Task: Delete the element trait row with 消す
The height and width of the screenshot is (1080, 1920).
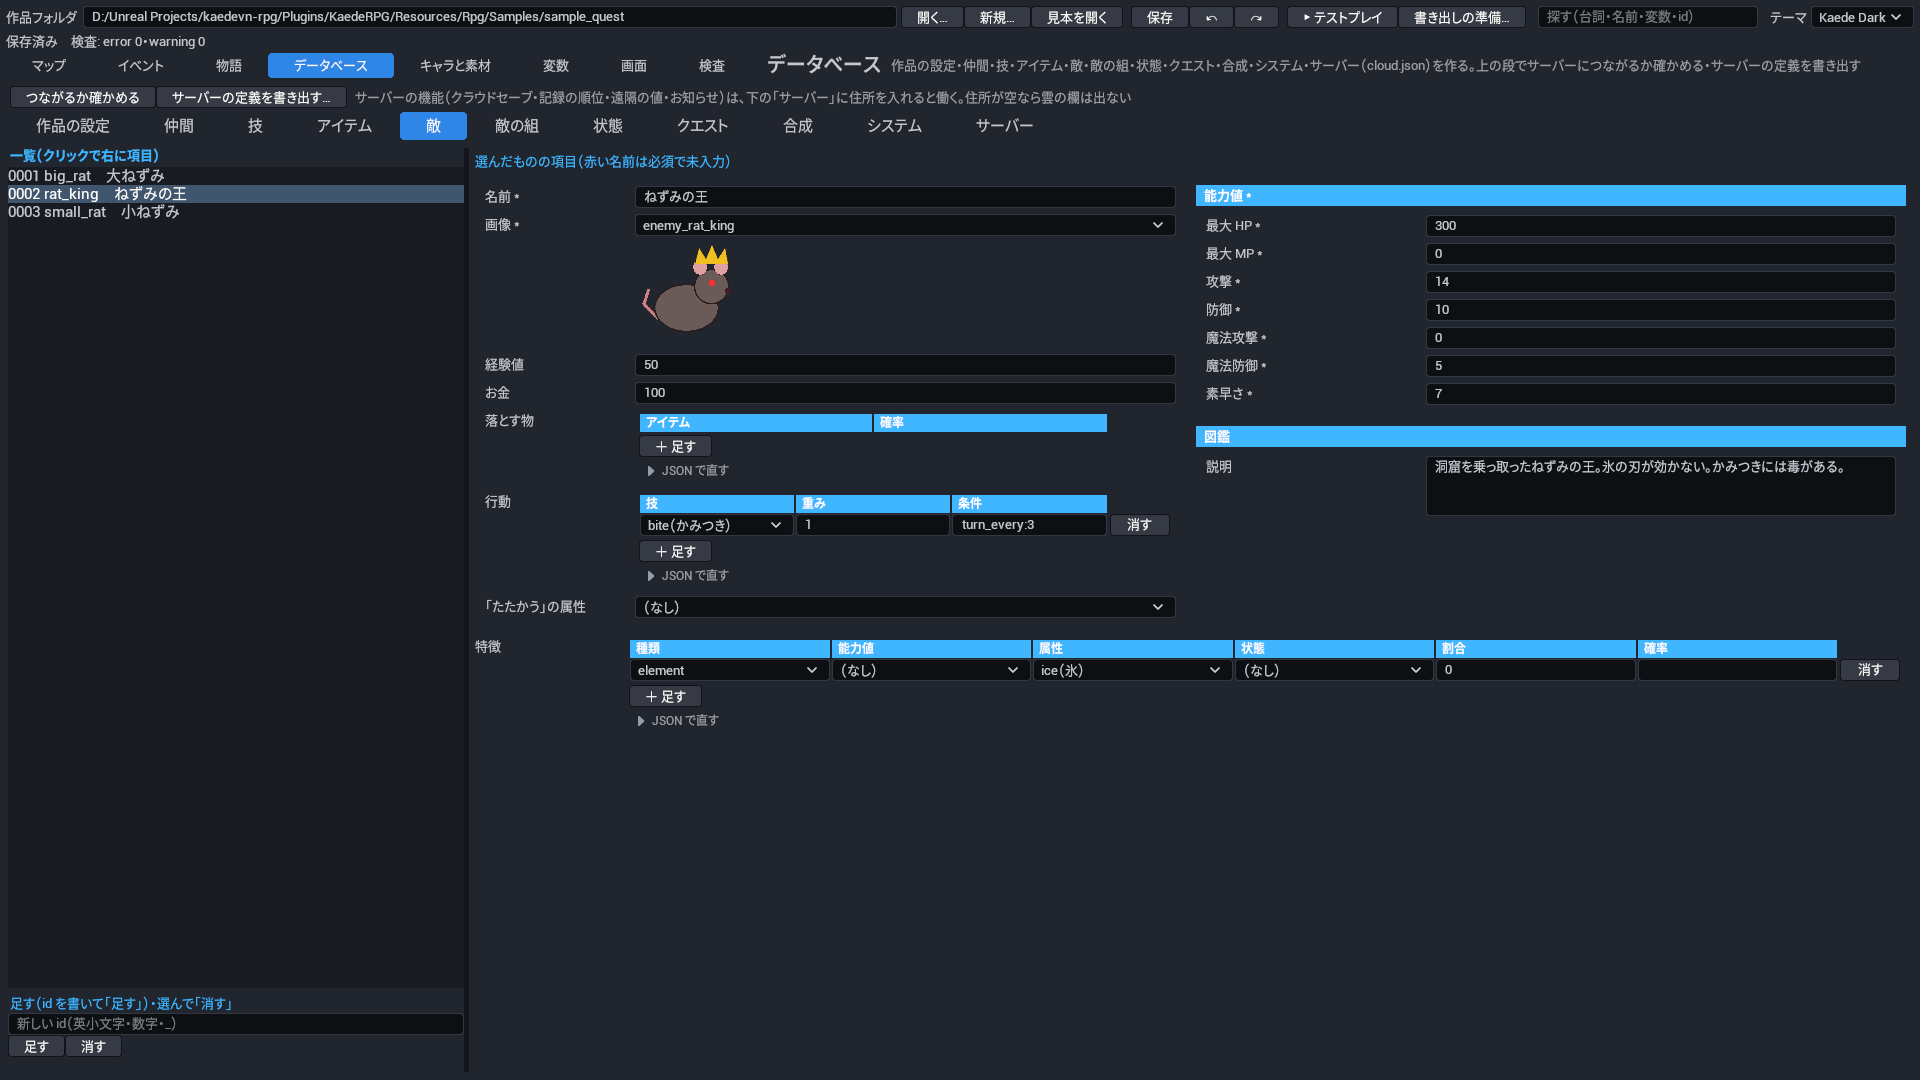Action: tap(1869, 670)
